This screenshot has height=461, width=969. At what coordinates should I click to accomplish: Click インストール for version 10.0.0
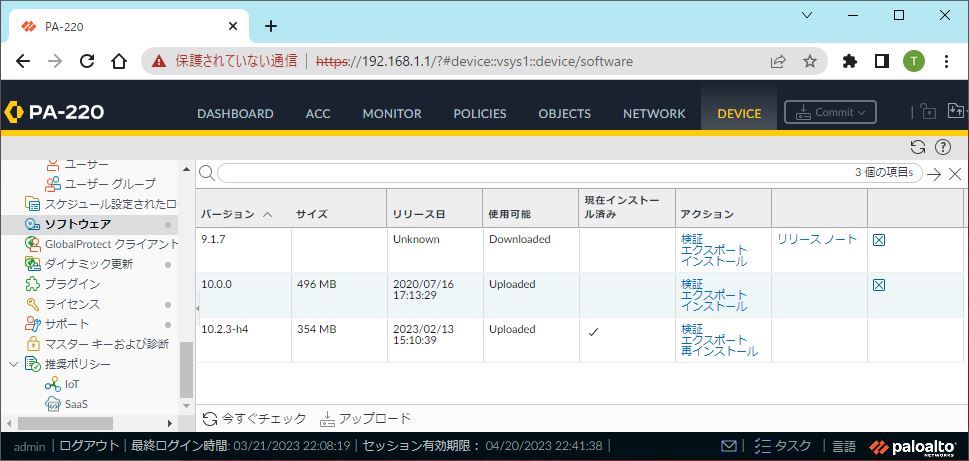click(714, 307)
